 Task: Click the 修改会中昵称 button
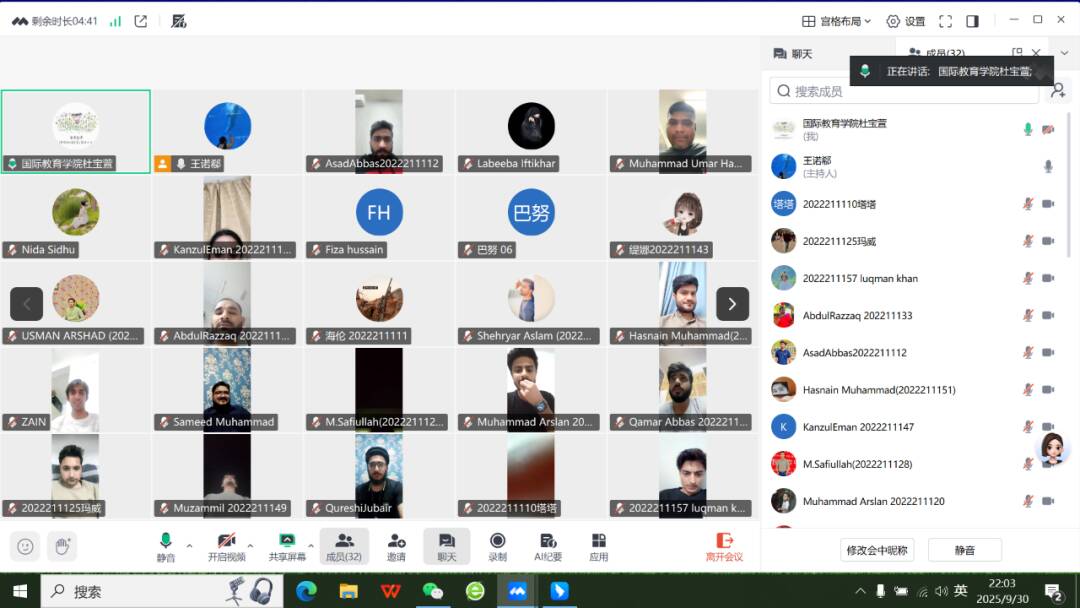pyautogui.click(x=877, y=550)
